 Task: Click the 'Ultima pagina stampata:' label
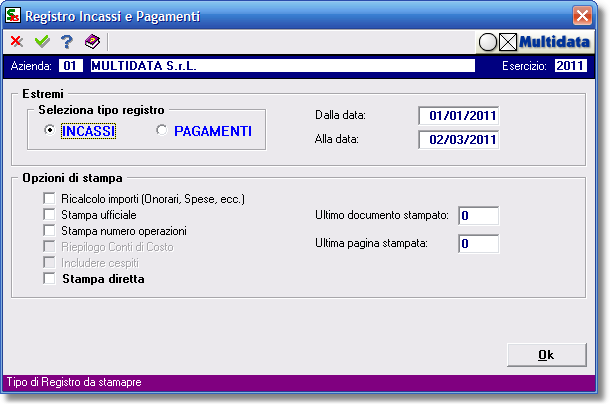[371, 243]
